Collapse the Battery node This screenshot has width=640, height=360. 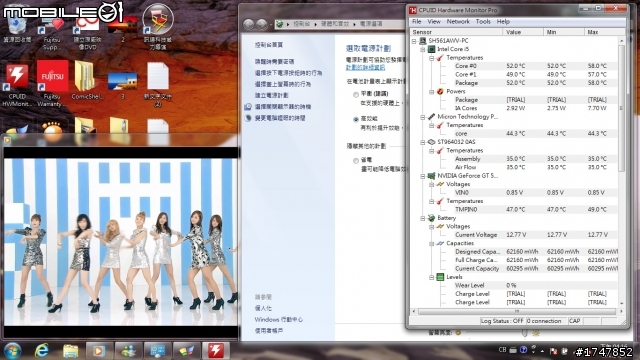pos(423,218)
